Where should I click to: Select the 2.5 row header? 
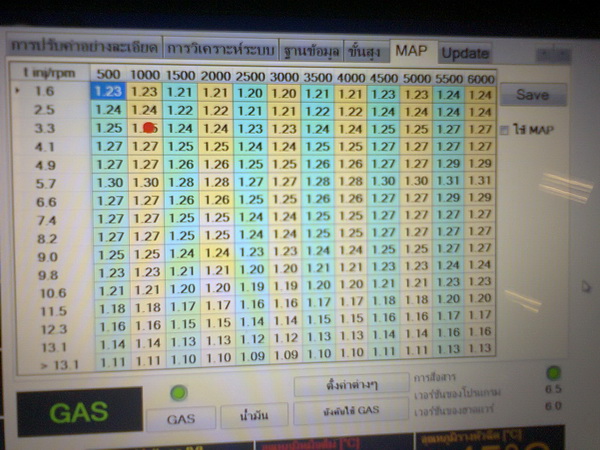pos(44,110)
